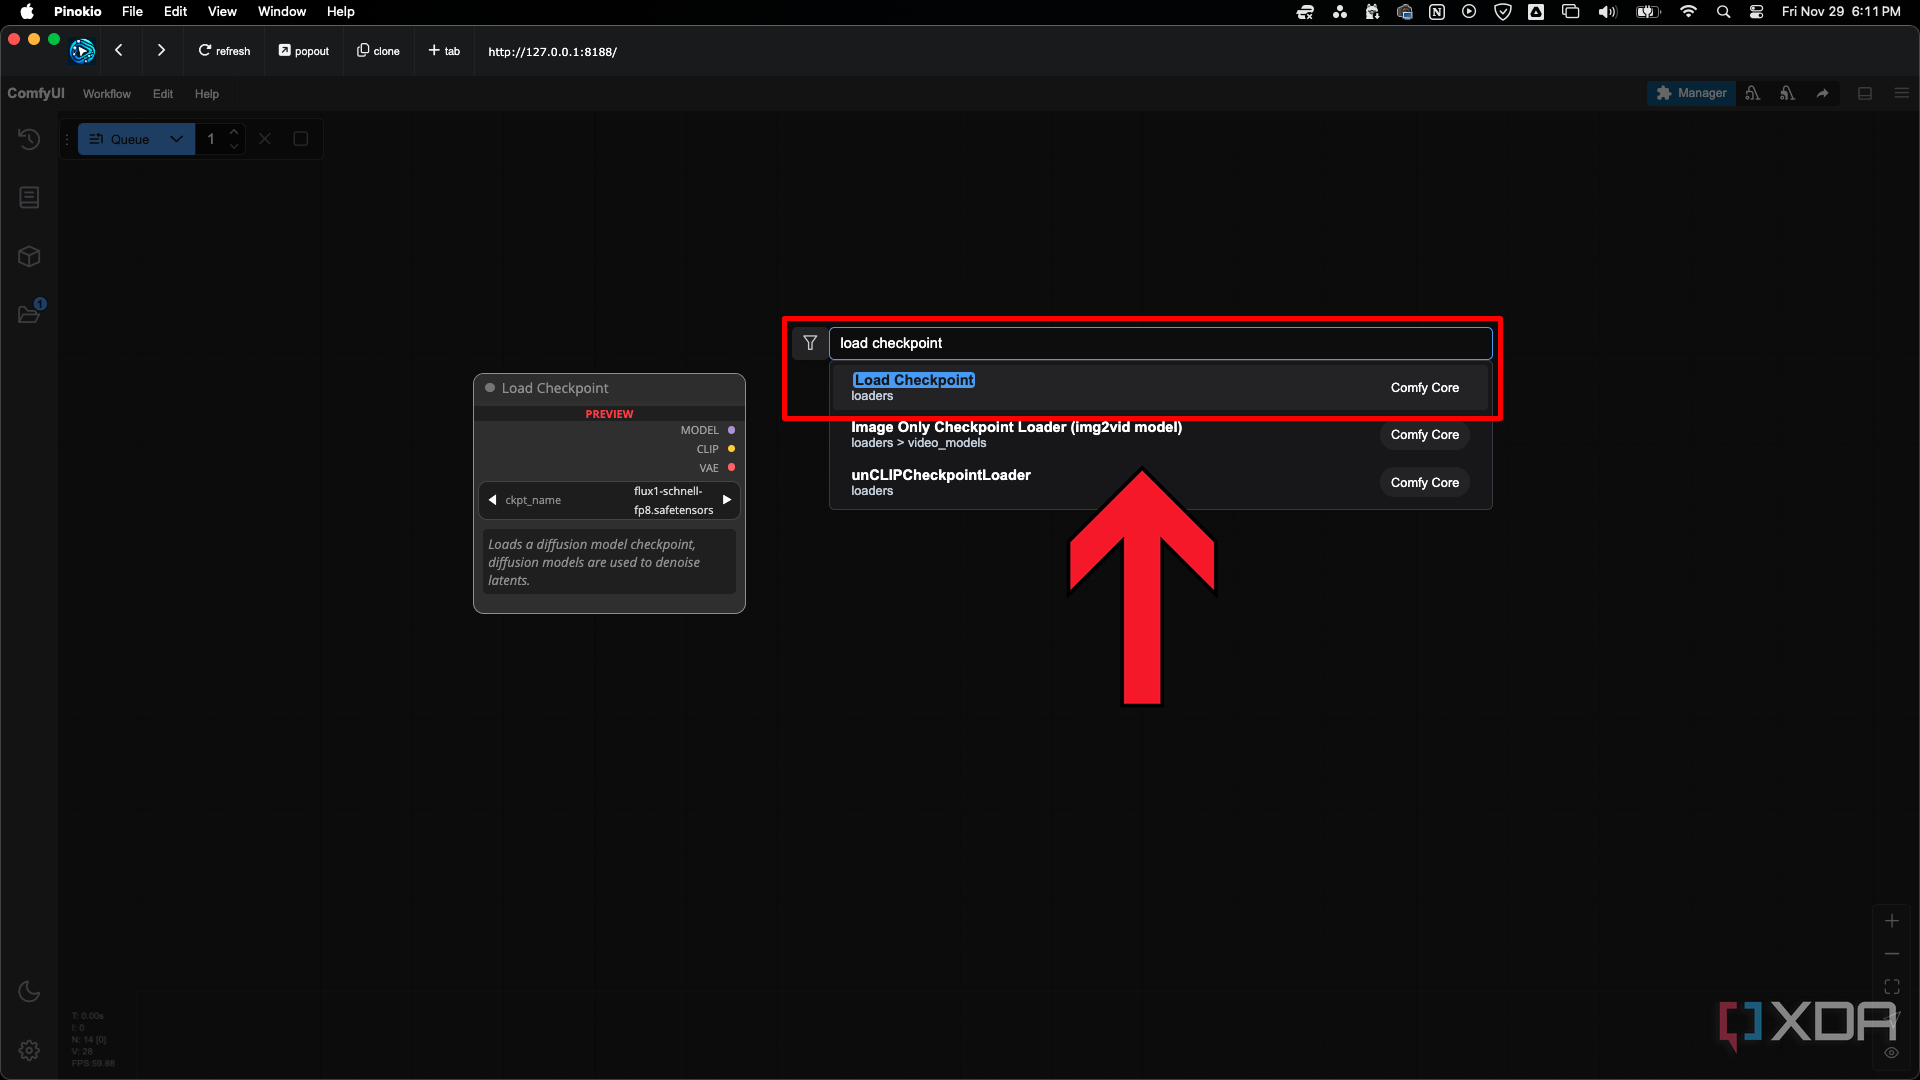The width and height of the screenshot is (1920, 1080).
Task: Open the Pinokio menu bar item
Action: click(x=78, y=12)
